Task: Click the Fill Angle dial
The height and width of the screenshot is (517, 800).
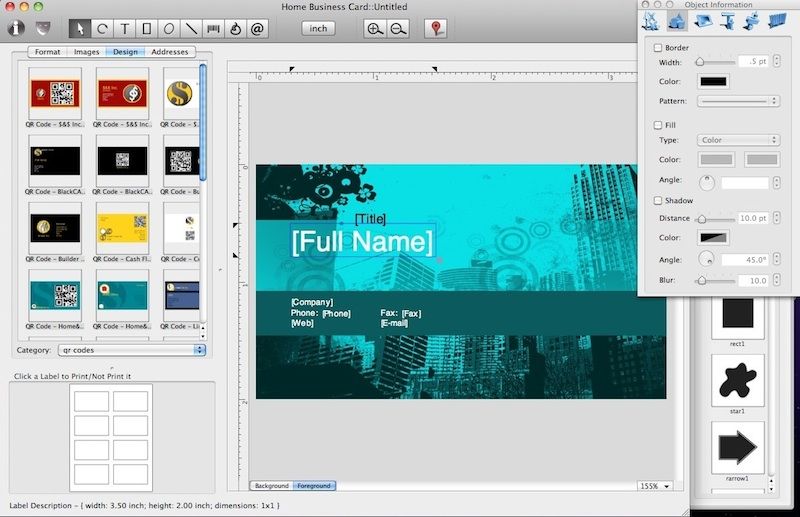Action: pyautogui.click(x=707, y=182)
